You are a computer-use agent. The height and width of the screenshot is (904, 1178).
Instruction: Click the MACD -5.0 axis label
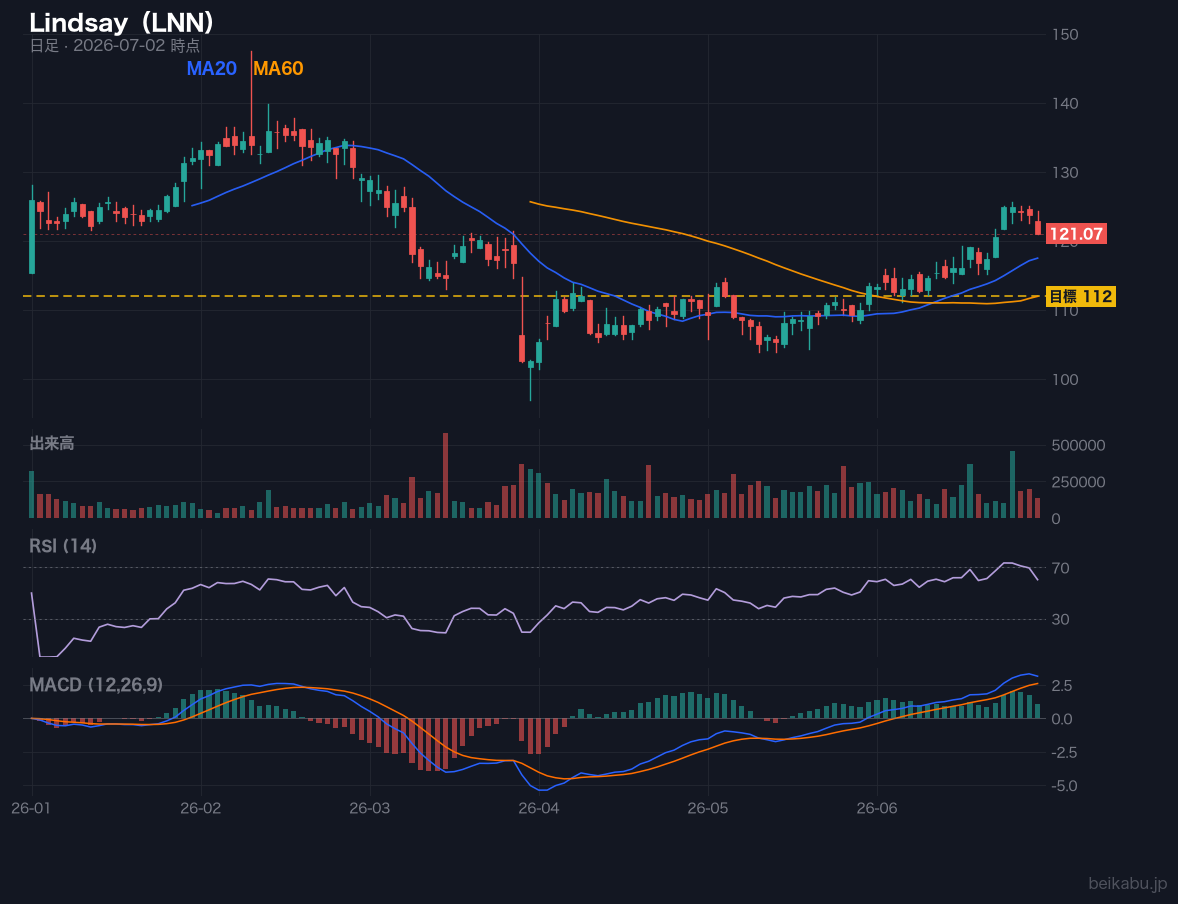pyautogui.click(x=1064, y=786)
